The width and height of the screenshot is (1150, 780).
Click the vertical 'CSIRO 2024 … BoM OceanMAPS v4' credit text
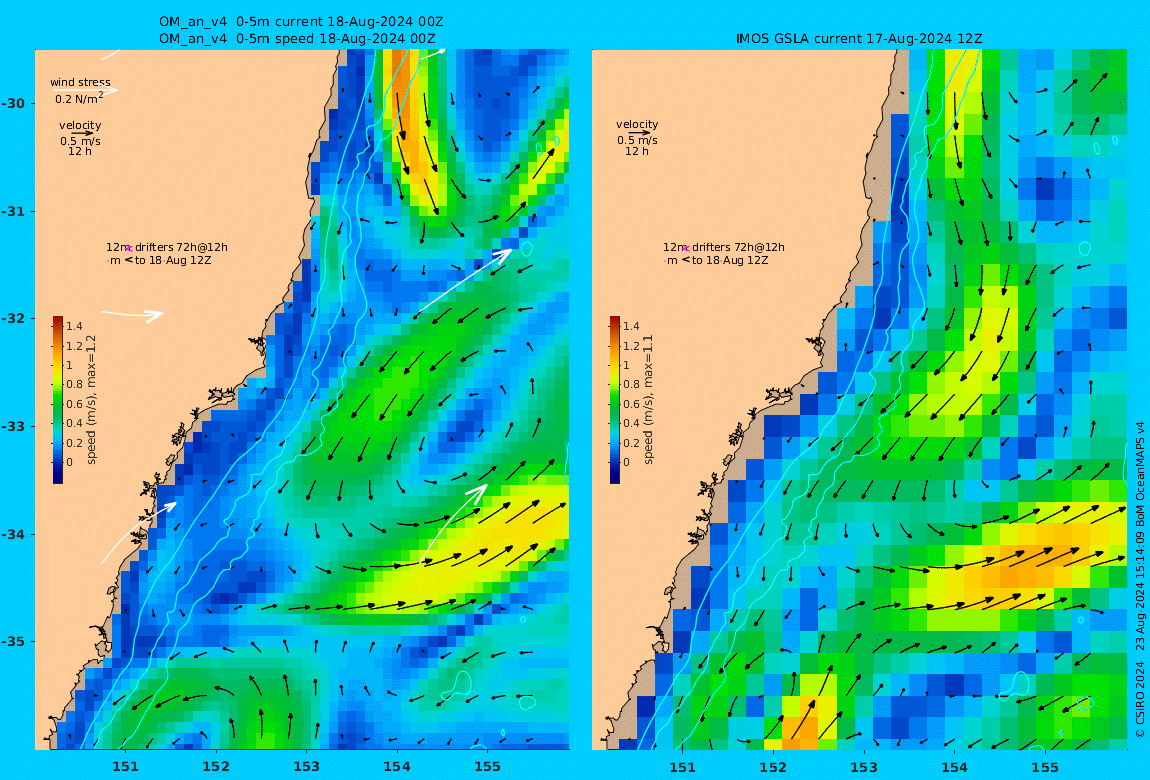[1140, 579]
